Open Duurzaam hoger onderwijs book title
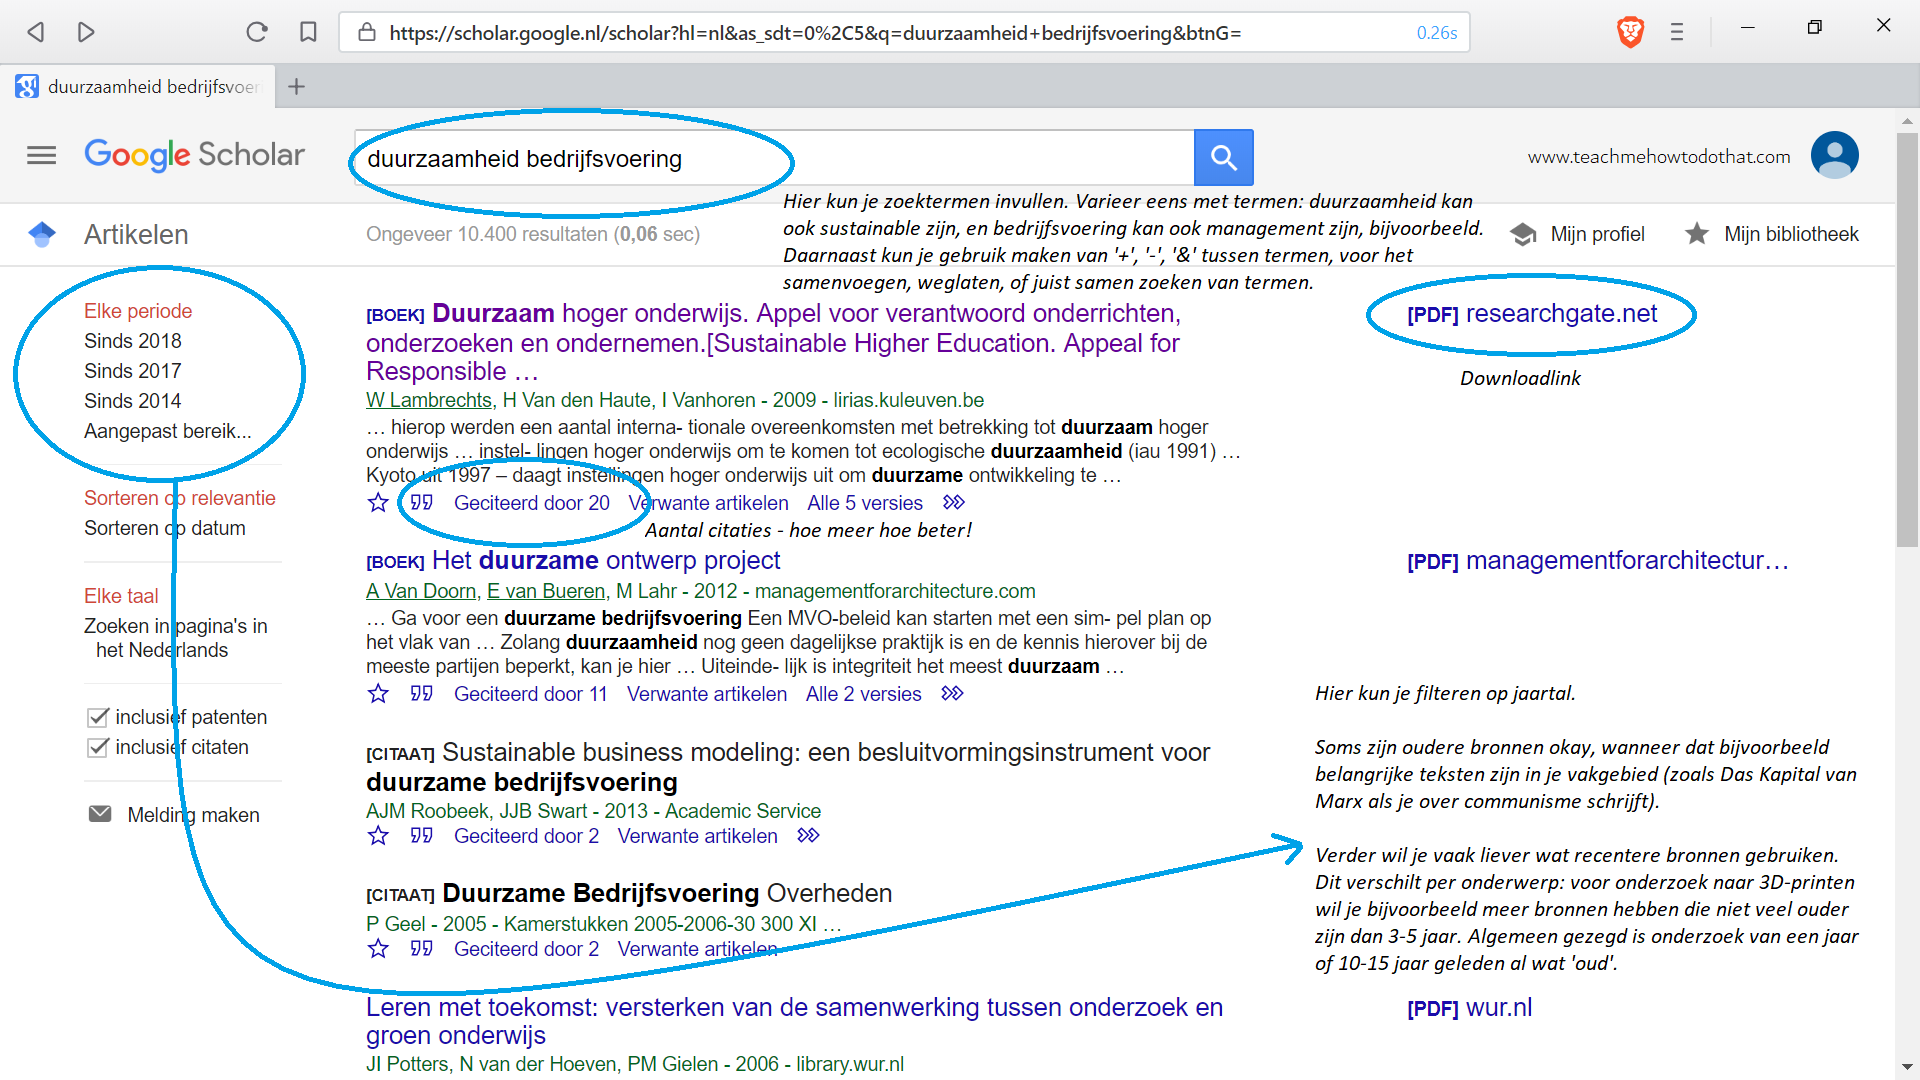Image resolution: width=1920 pixels, height=1080 pixels. coord(773,342)
